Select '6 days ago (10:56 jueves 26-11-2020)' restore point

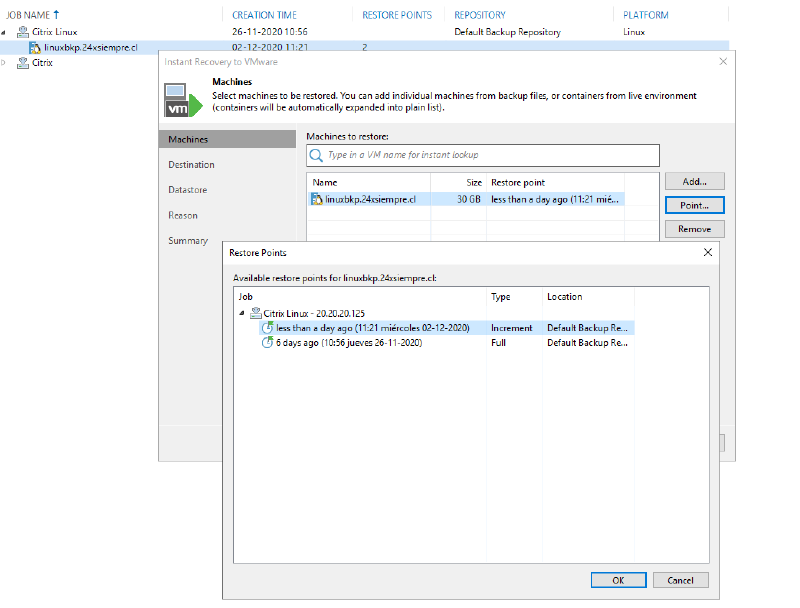pyautogui.click(x=349, y=343)
